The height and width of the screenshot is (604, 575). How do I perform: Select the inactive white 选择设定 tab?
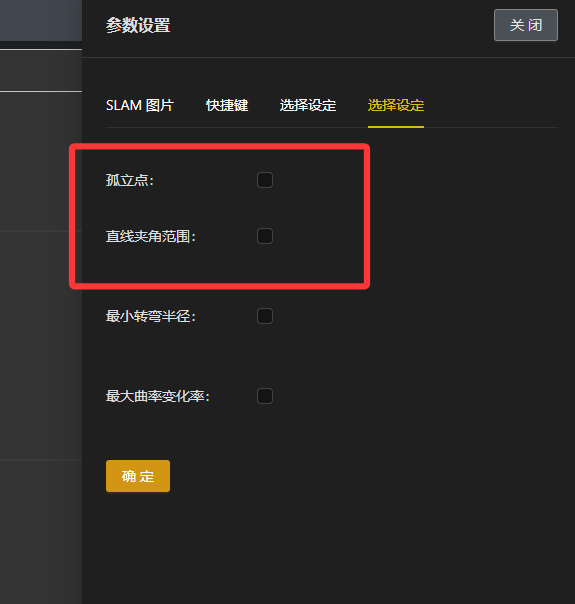[x=308, y=105]
